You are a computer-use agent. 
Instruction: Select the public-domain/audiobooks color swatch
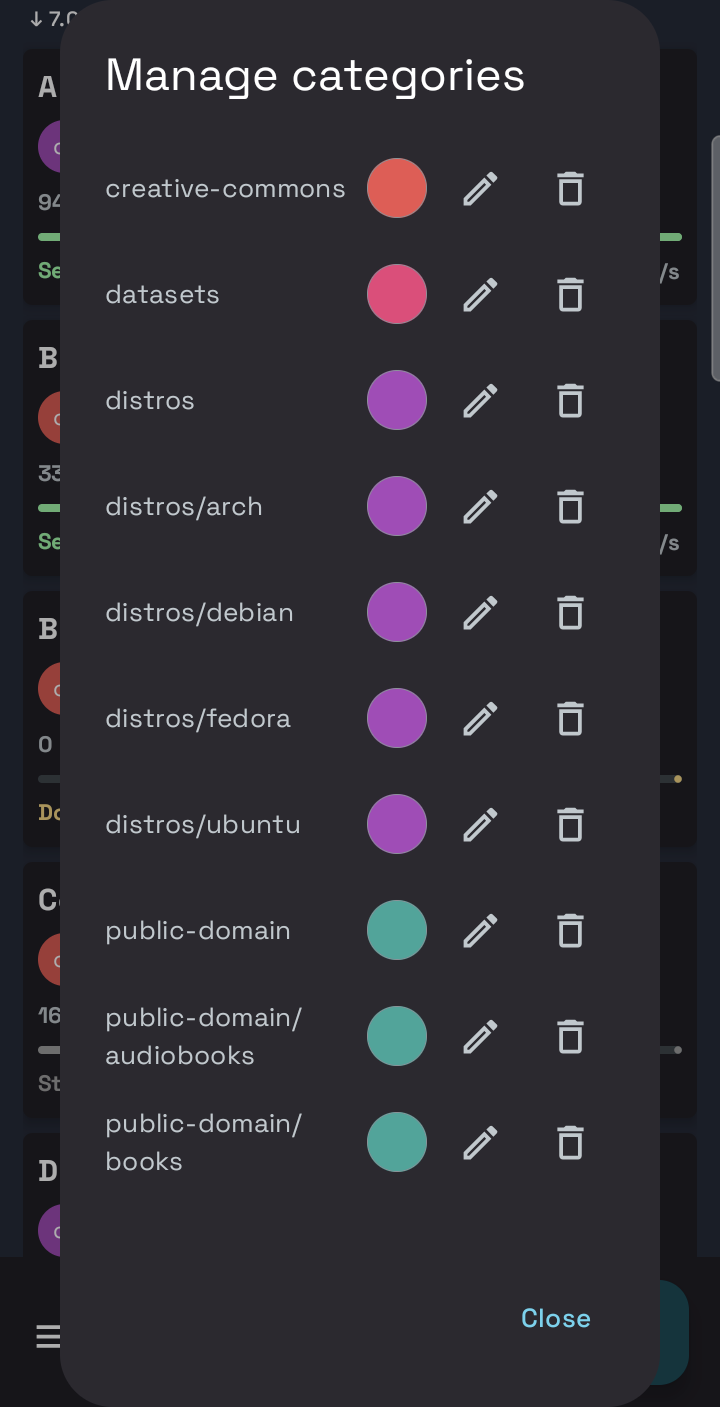click(397, 1036)
